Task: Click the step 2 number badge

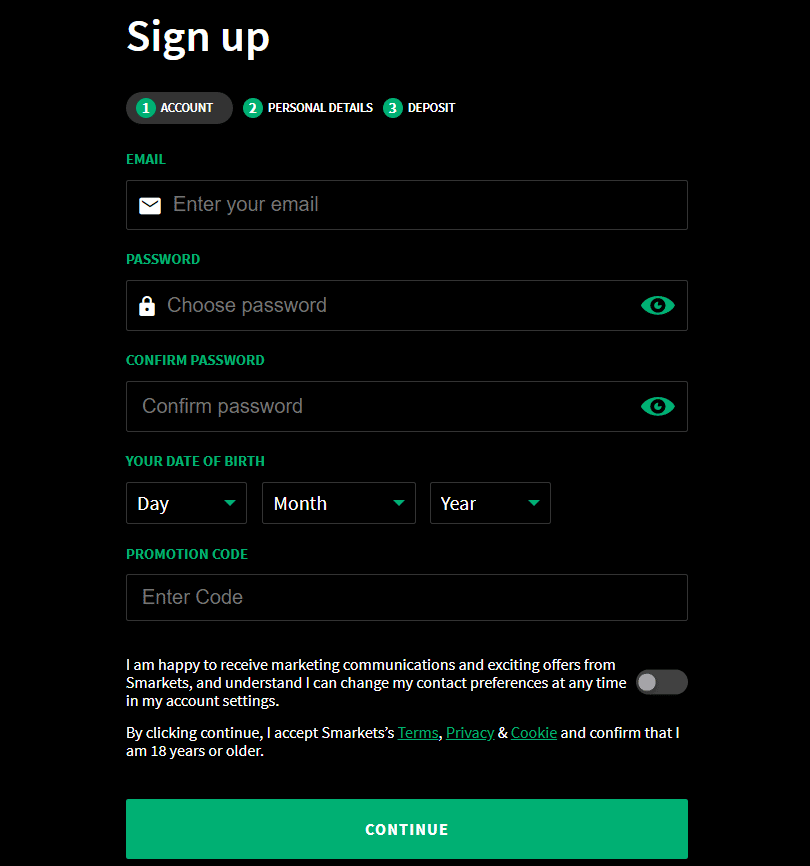Action: pyautogui.click(x=253, y=108)
